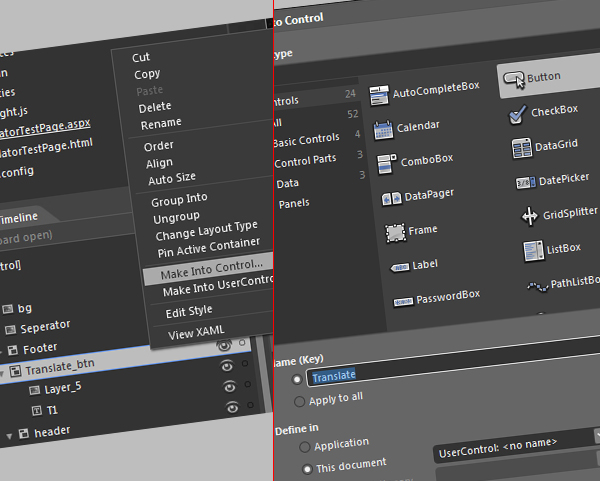Image resolution: width=600 pixels, height=481 pixels.
Task: Select the Button control icon
Action: (x=514, y=80)
